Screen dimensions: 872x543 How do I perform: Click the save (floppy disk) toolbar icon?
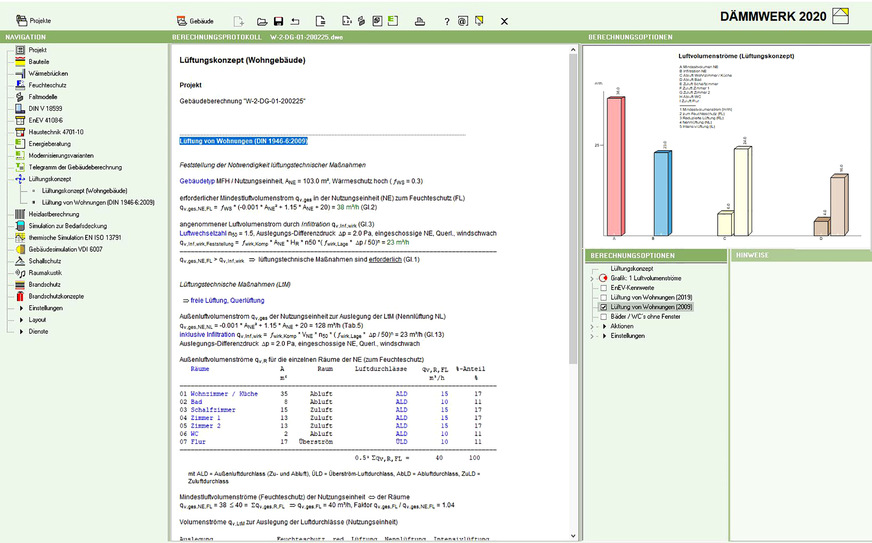point(279,21)
